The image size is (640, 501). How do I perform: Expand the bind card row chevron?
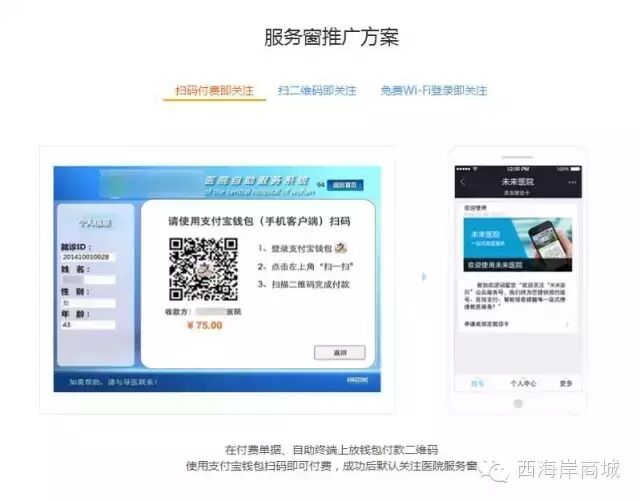click(567, 324)
